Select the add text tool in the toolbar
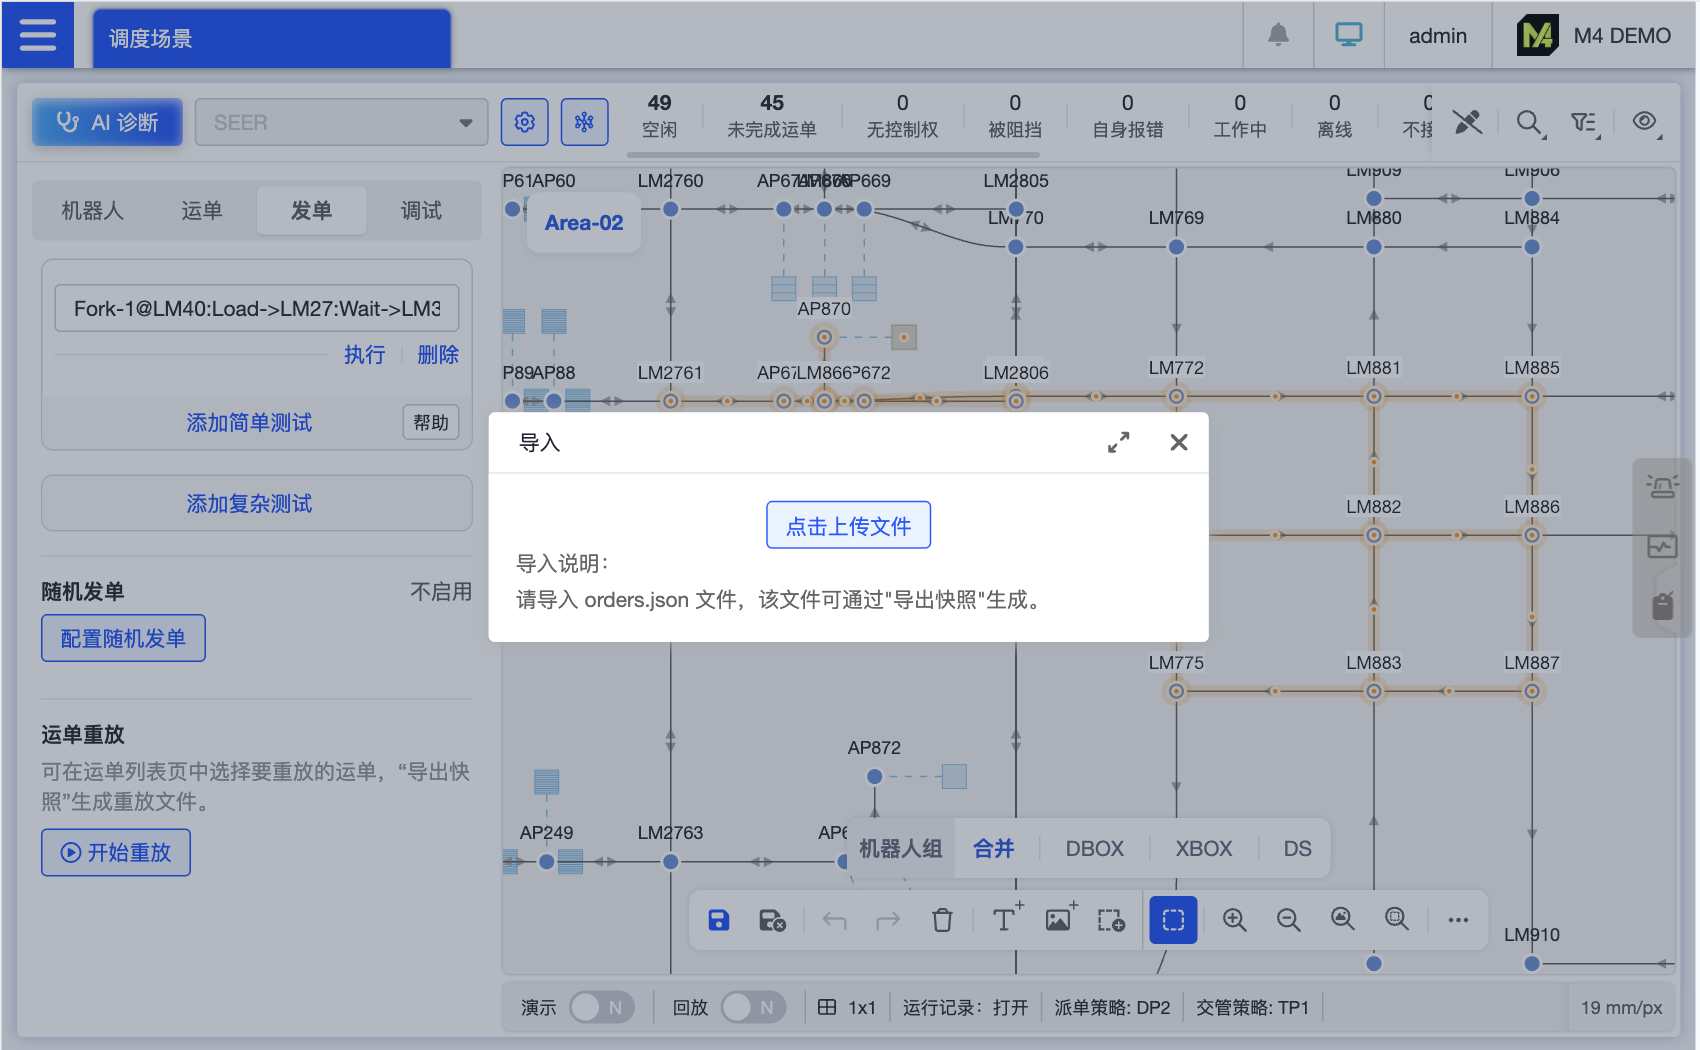 (x=1003, y=920)
